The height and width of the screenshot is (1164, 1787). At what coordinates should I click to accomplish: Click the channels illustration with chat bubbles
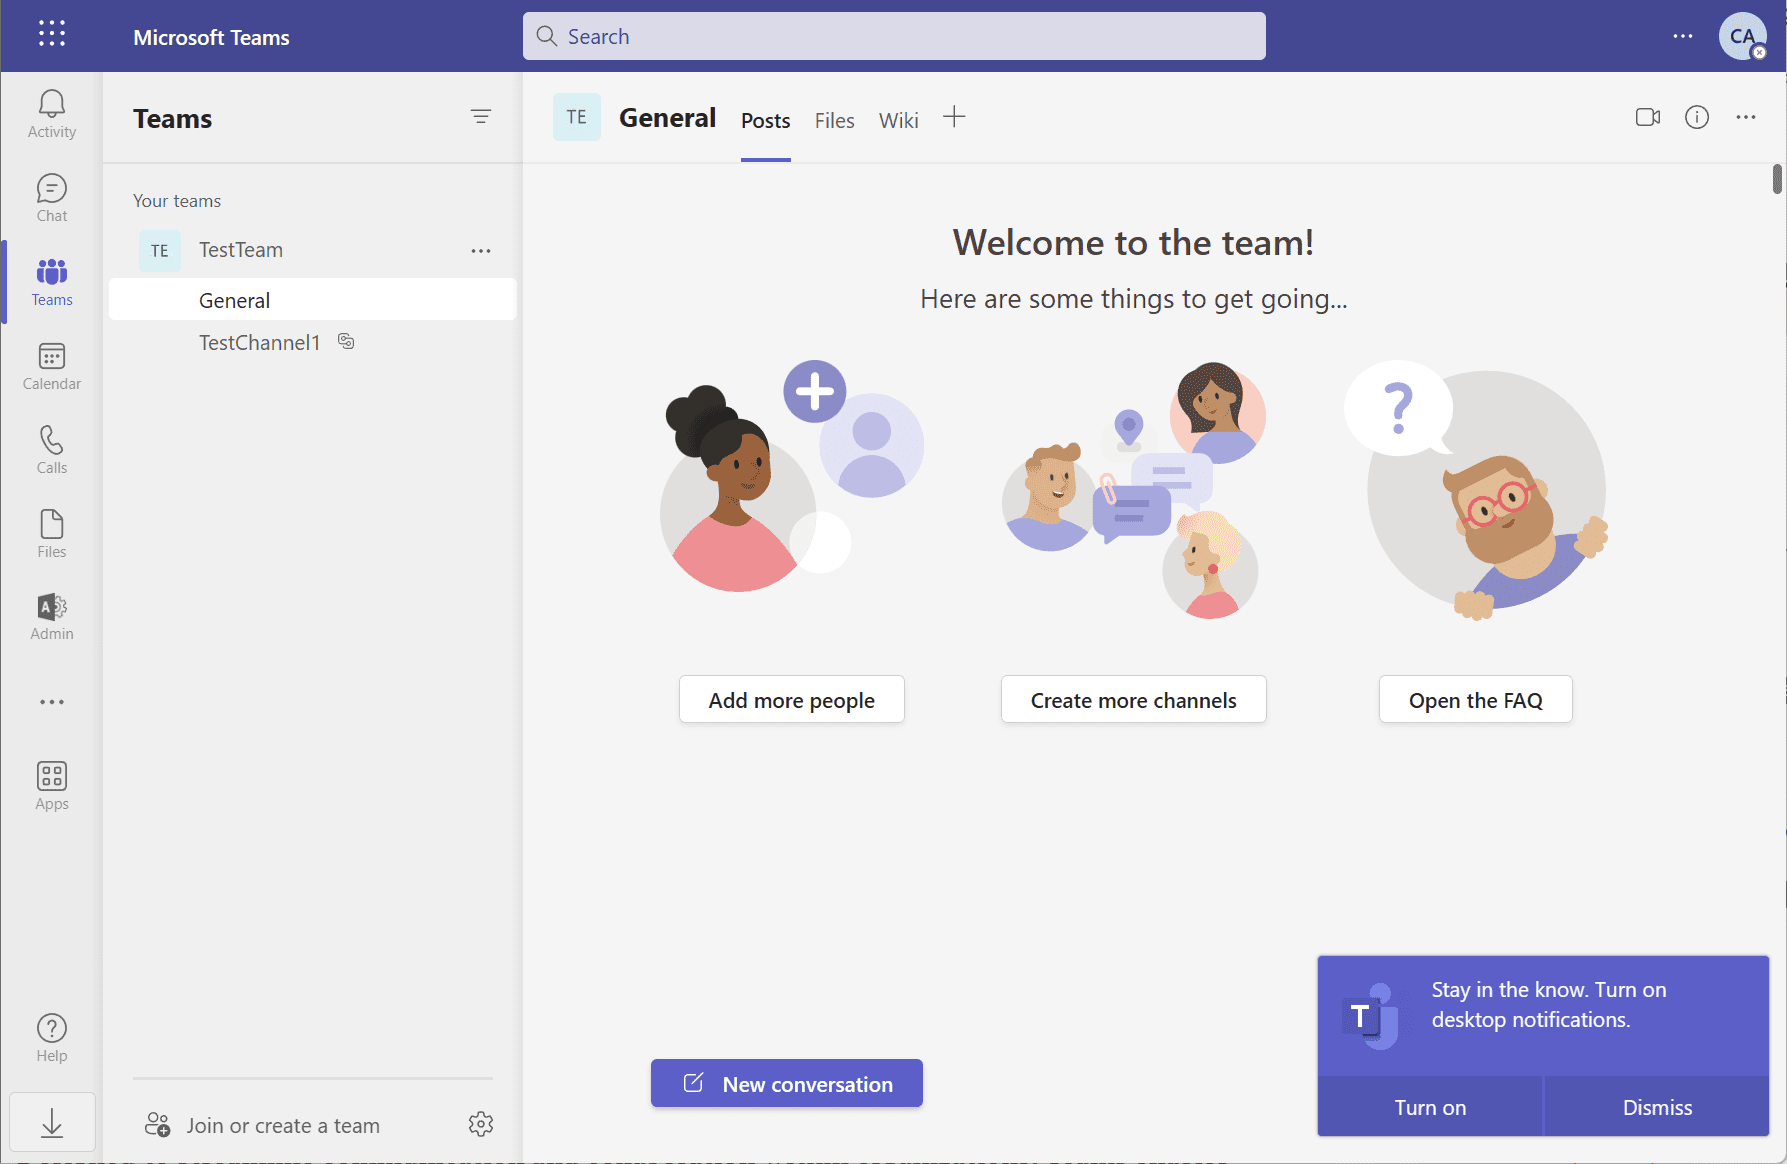[x=1134, y=490]
